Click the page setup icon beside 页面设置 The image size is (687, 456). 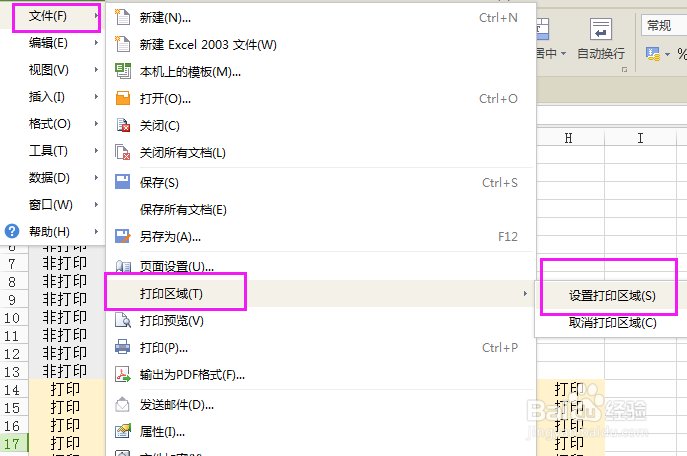coord(122,266)
